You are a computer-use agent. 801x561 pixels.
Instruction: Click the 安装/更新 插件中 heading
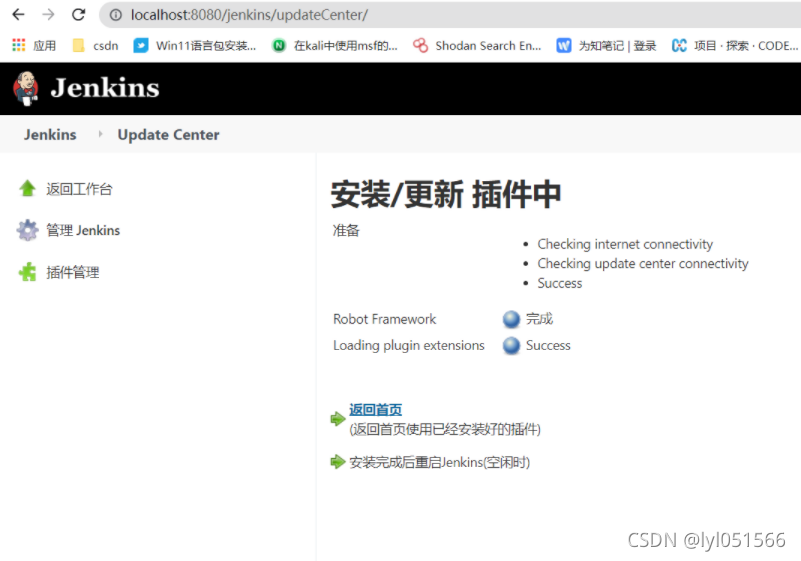click(446, 194)
